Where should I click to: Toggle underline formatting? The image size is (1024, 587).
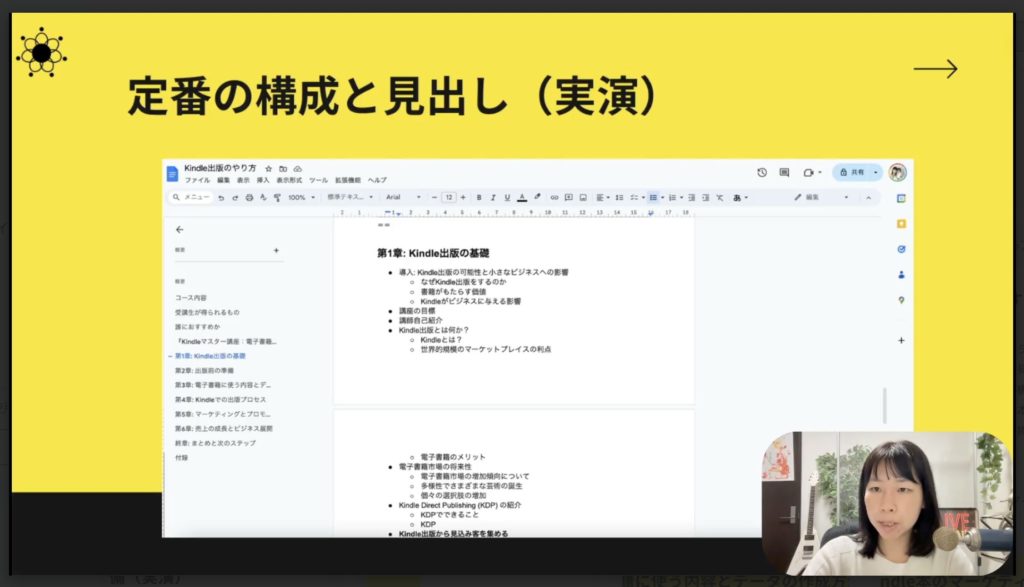(507, 198)
